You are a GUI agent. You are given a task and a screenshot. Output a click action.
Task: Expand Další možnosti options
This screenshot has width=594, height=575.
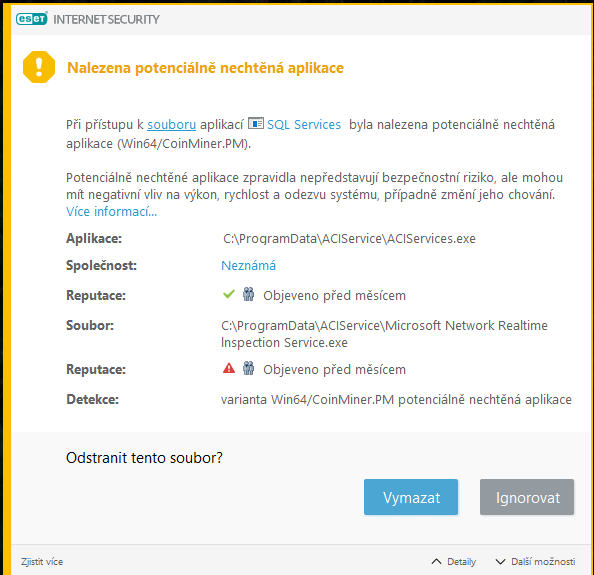536,561
